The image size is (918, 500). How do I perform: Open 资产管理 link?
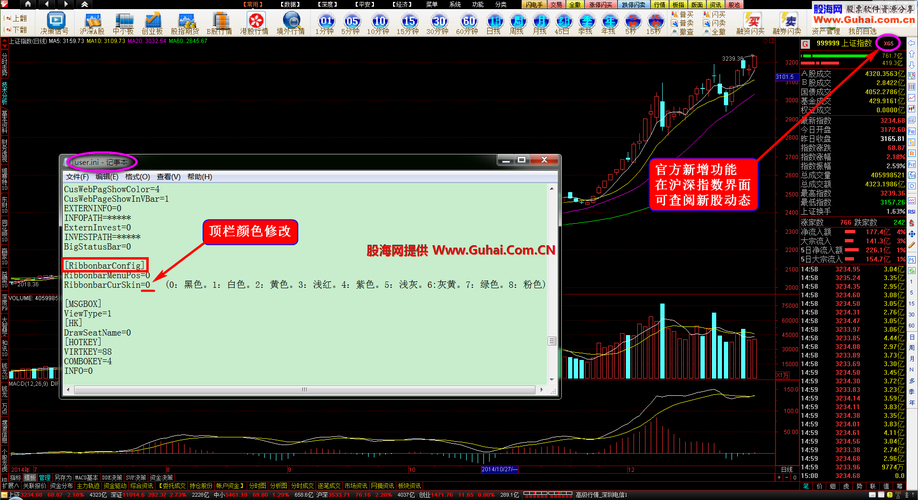click(x=825, y=31)
